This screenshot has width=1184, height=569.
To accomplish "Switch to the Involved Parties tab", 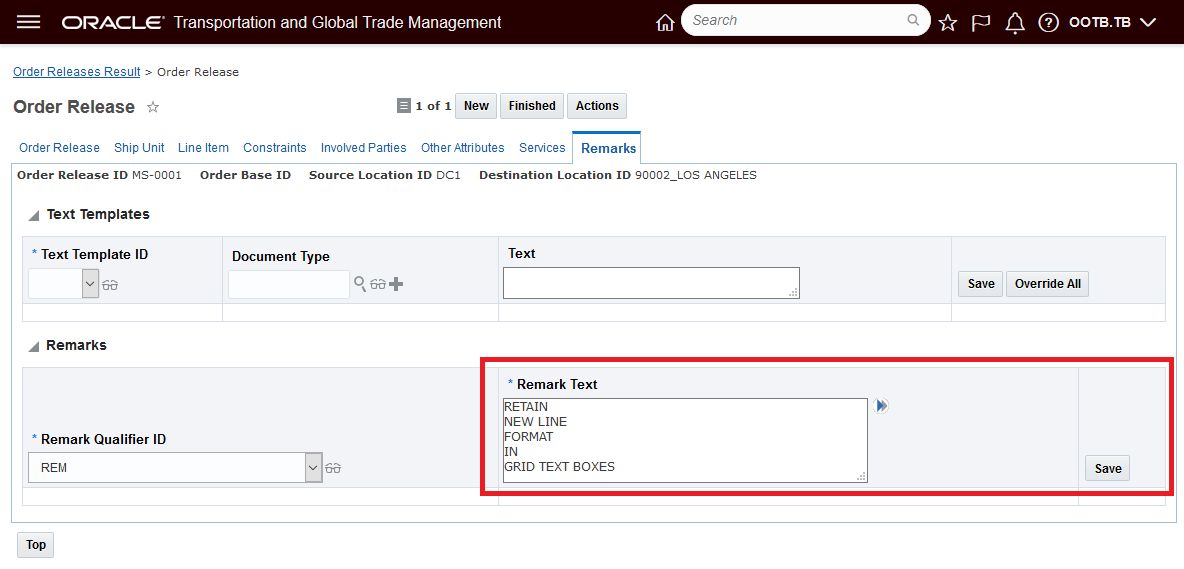I will [363, 148].
